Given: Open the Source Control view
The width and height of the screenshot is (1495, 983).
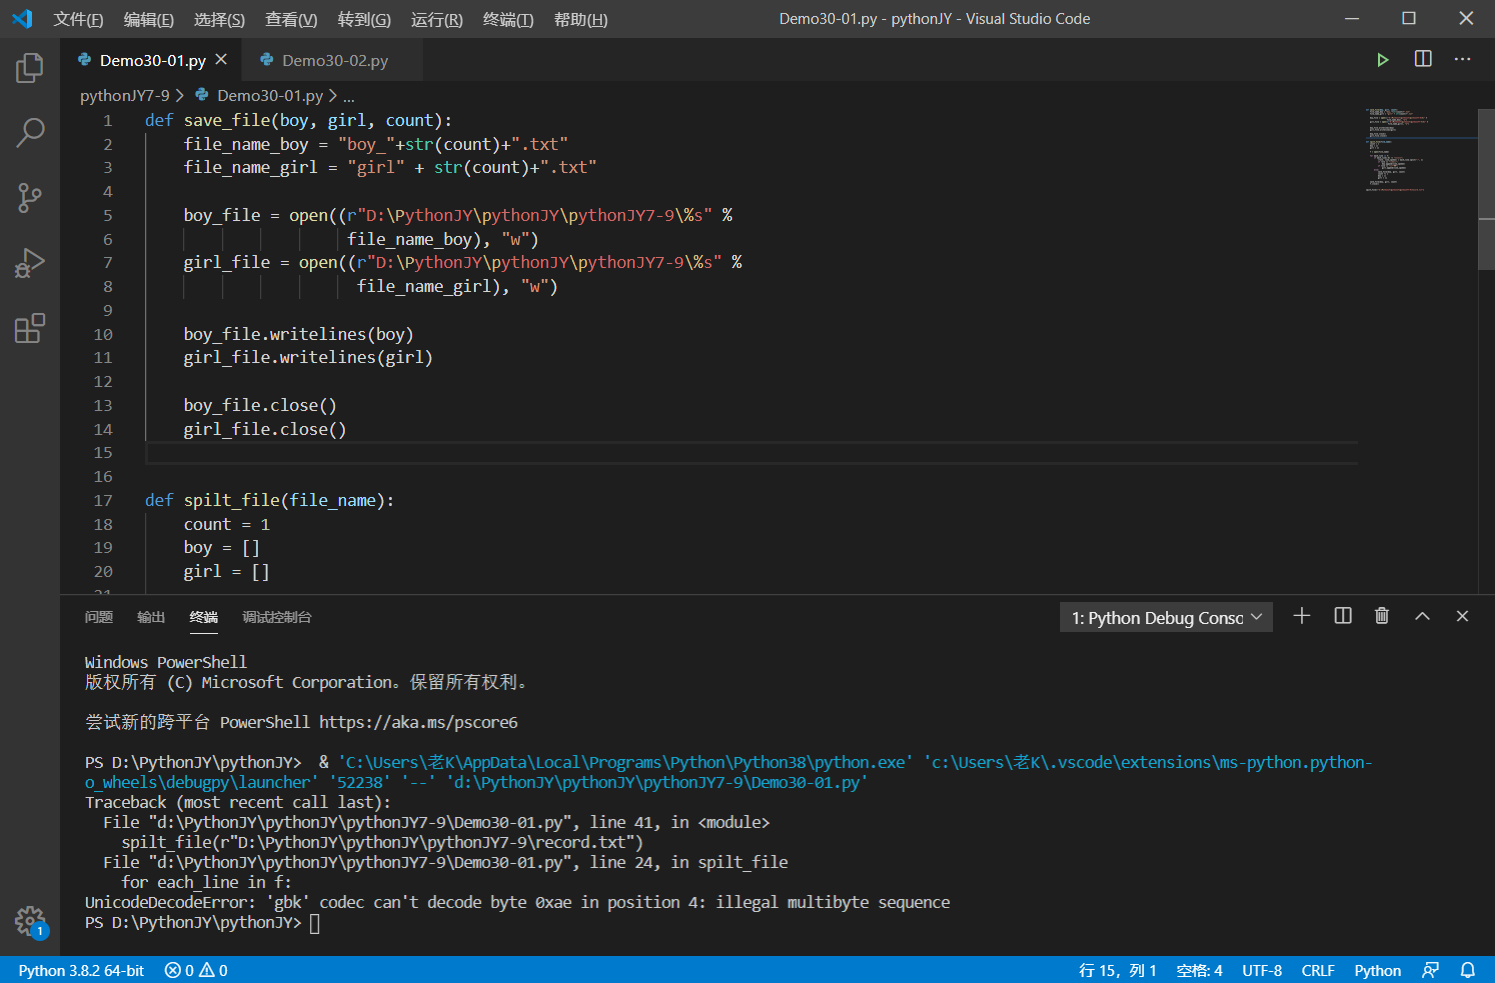Looking at the screenshot, I should pyautogui.click(x=30, y=197).
